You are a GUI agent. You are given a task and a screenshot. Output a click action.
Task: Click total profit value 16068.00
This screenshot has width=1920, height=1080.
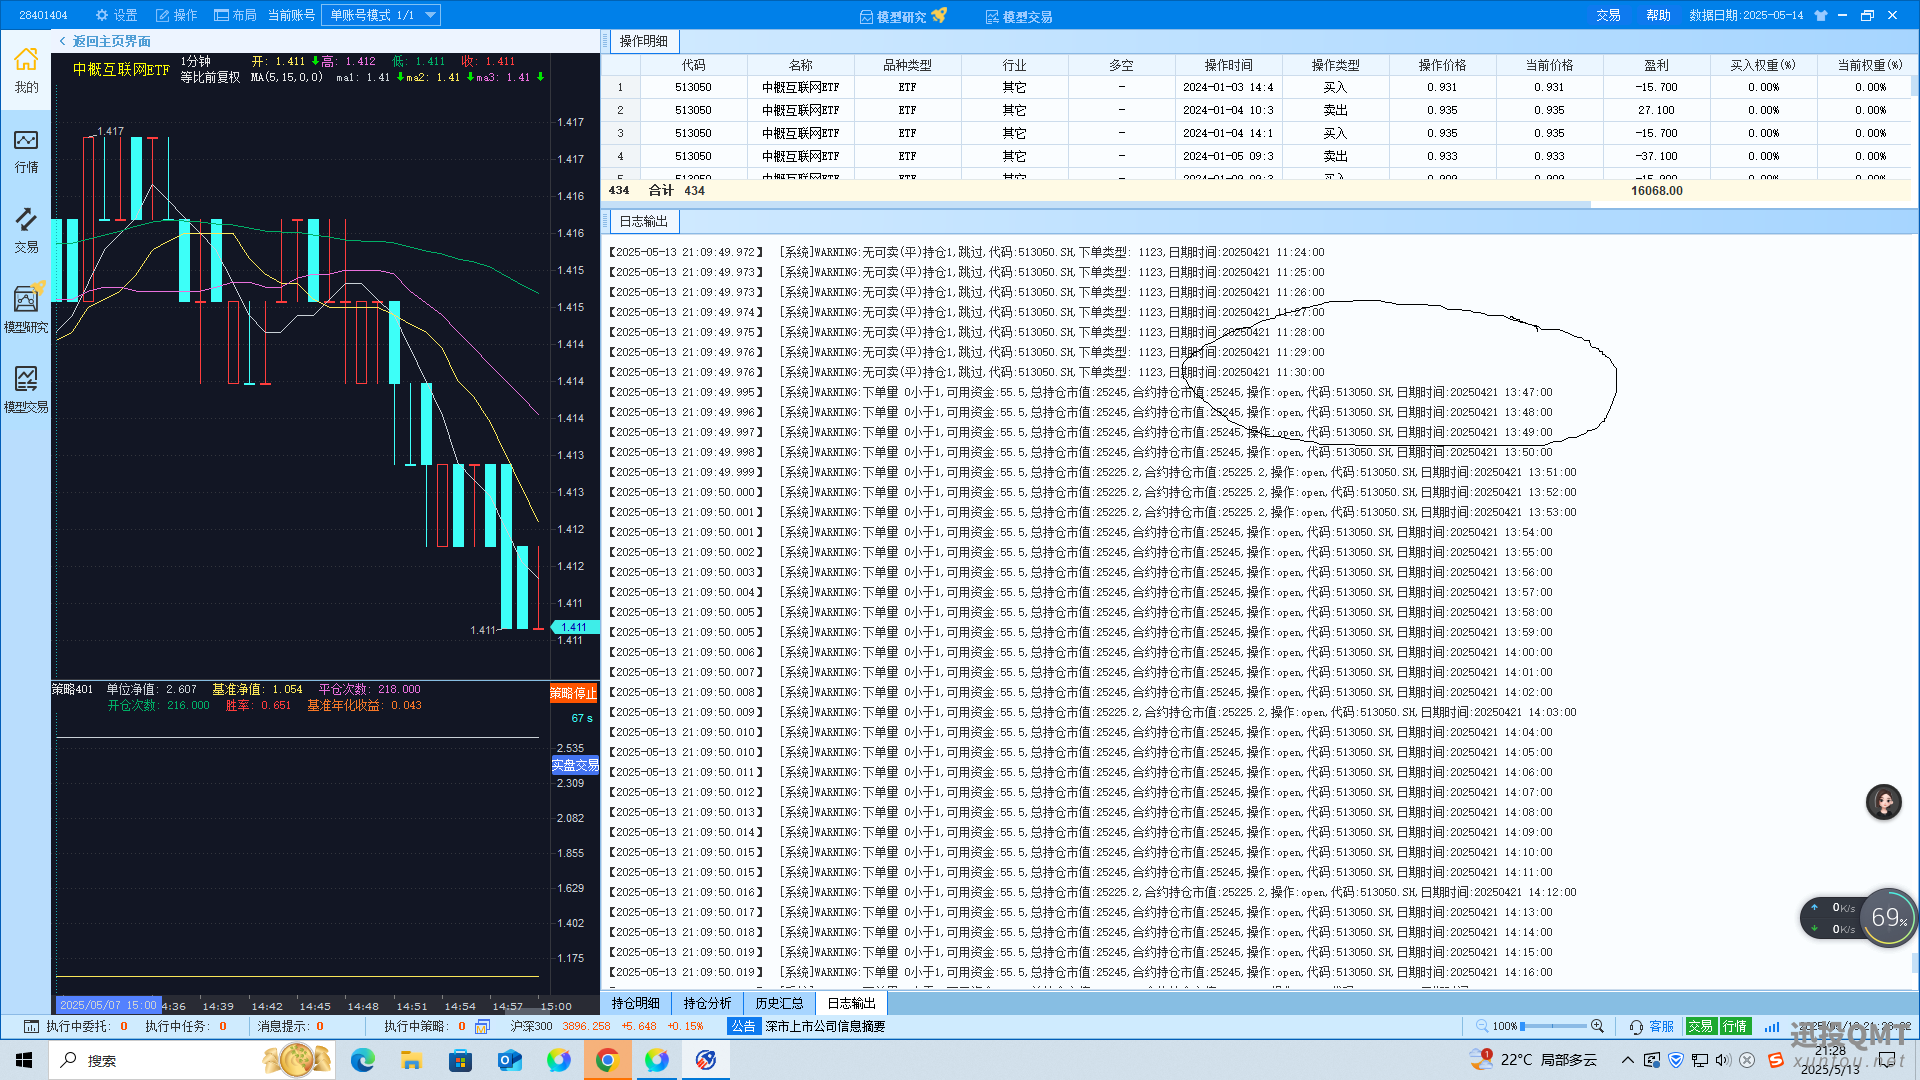1656,190
